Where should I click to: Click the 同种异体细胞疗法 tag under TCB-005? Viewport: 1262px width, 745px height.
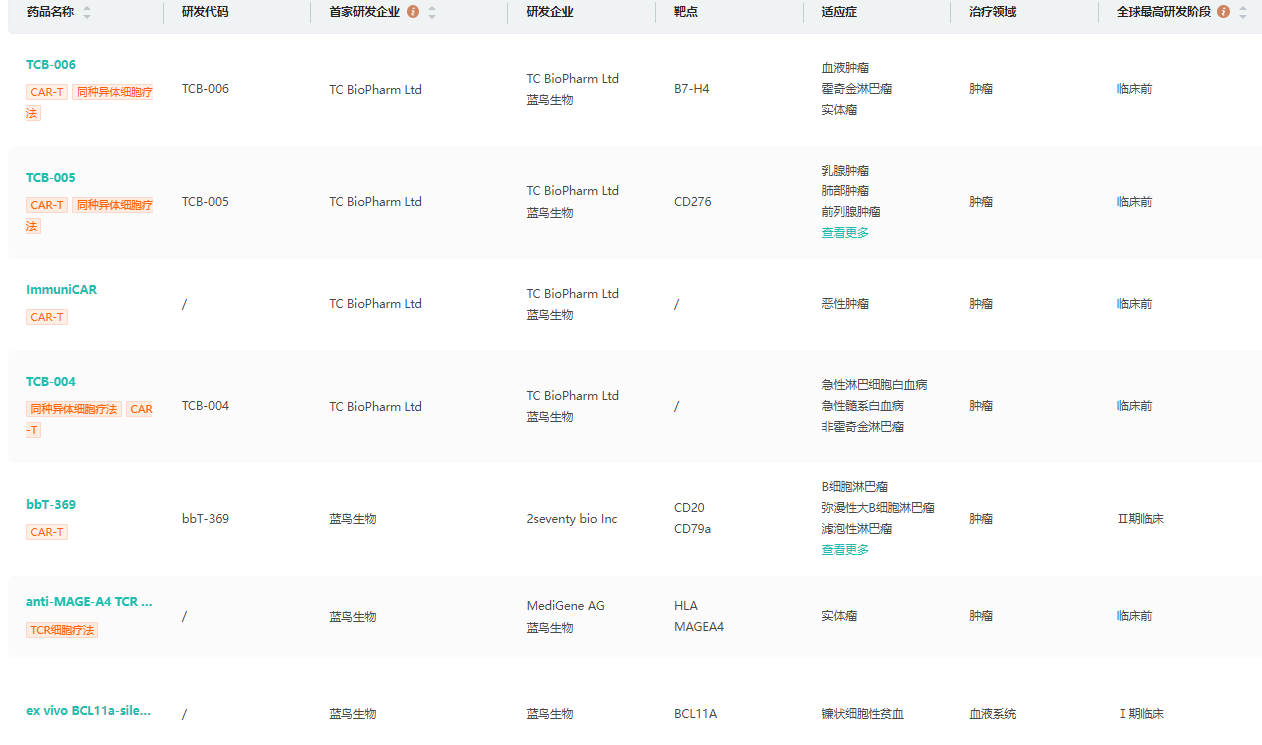coord(113,205)
